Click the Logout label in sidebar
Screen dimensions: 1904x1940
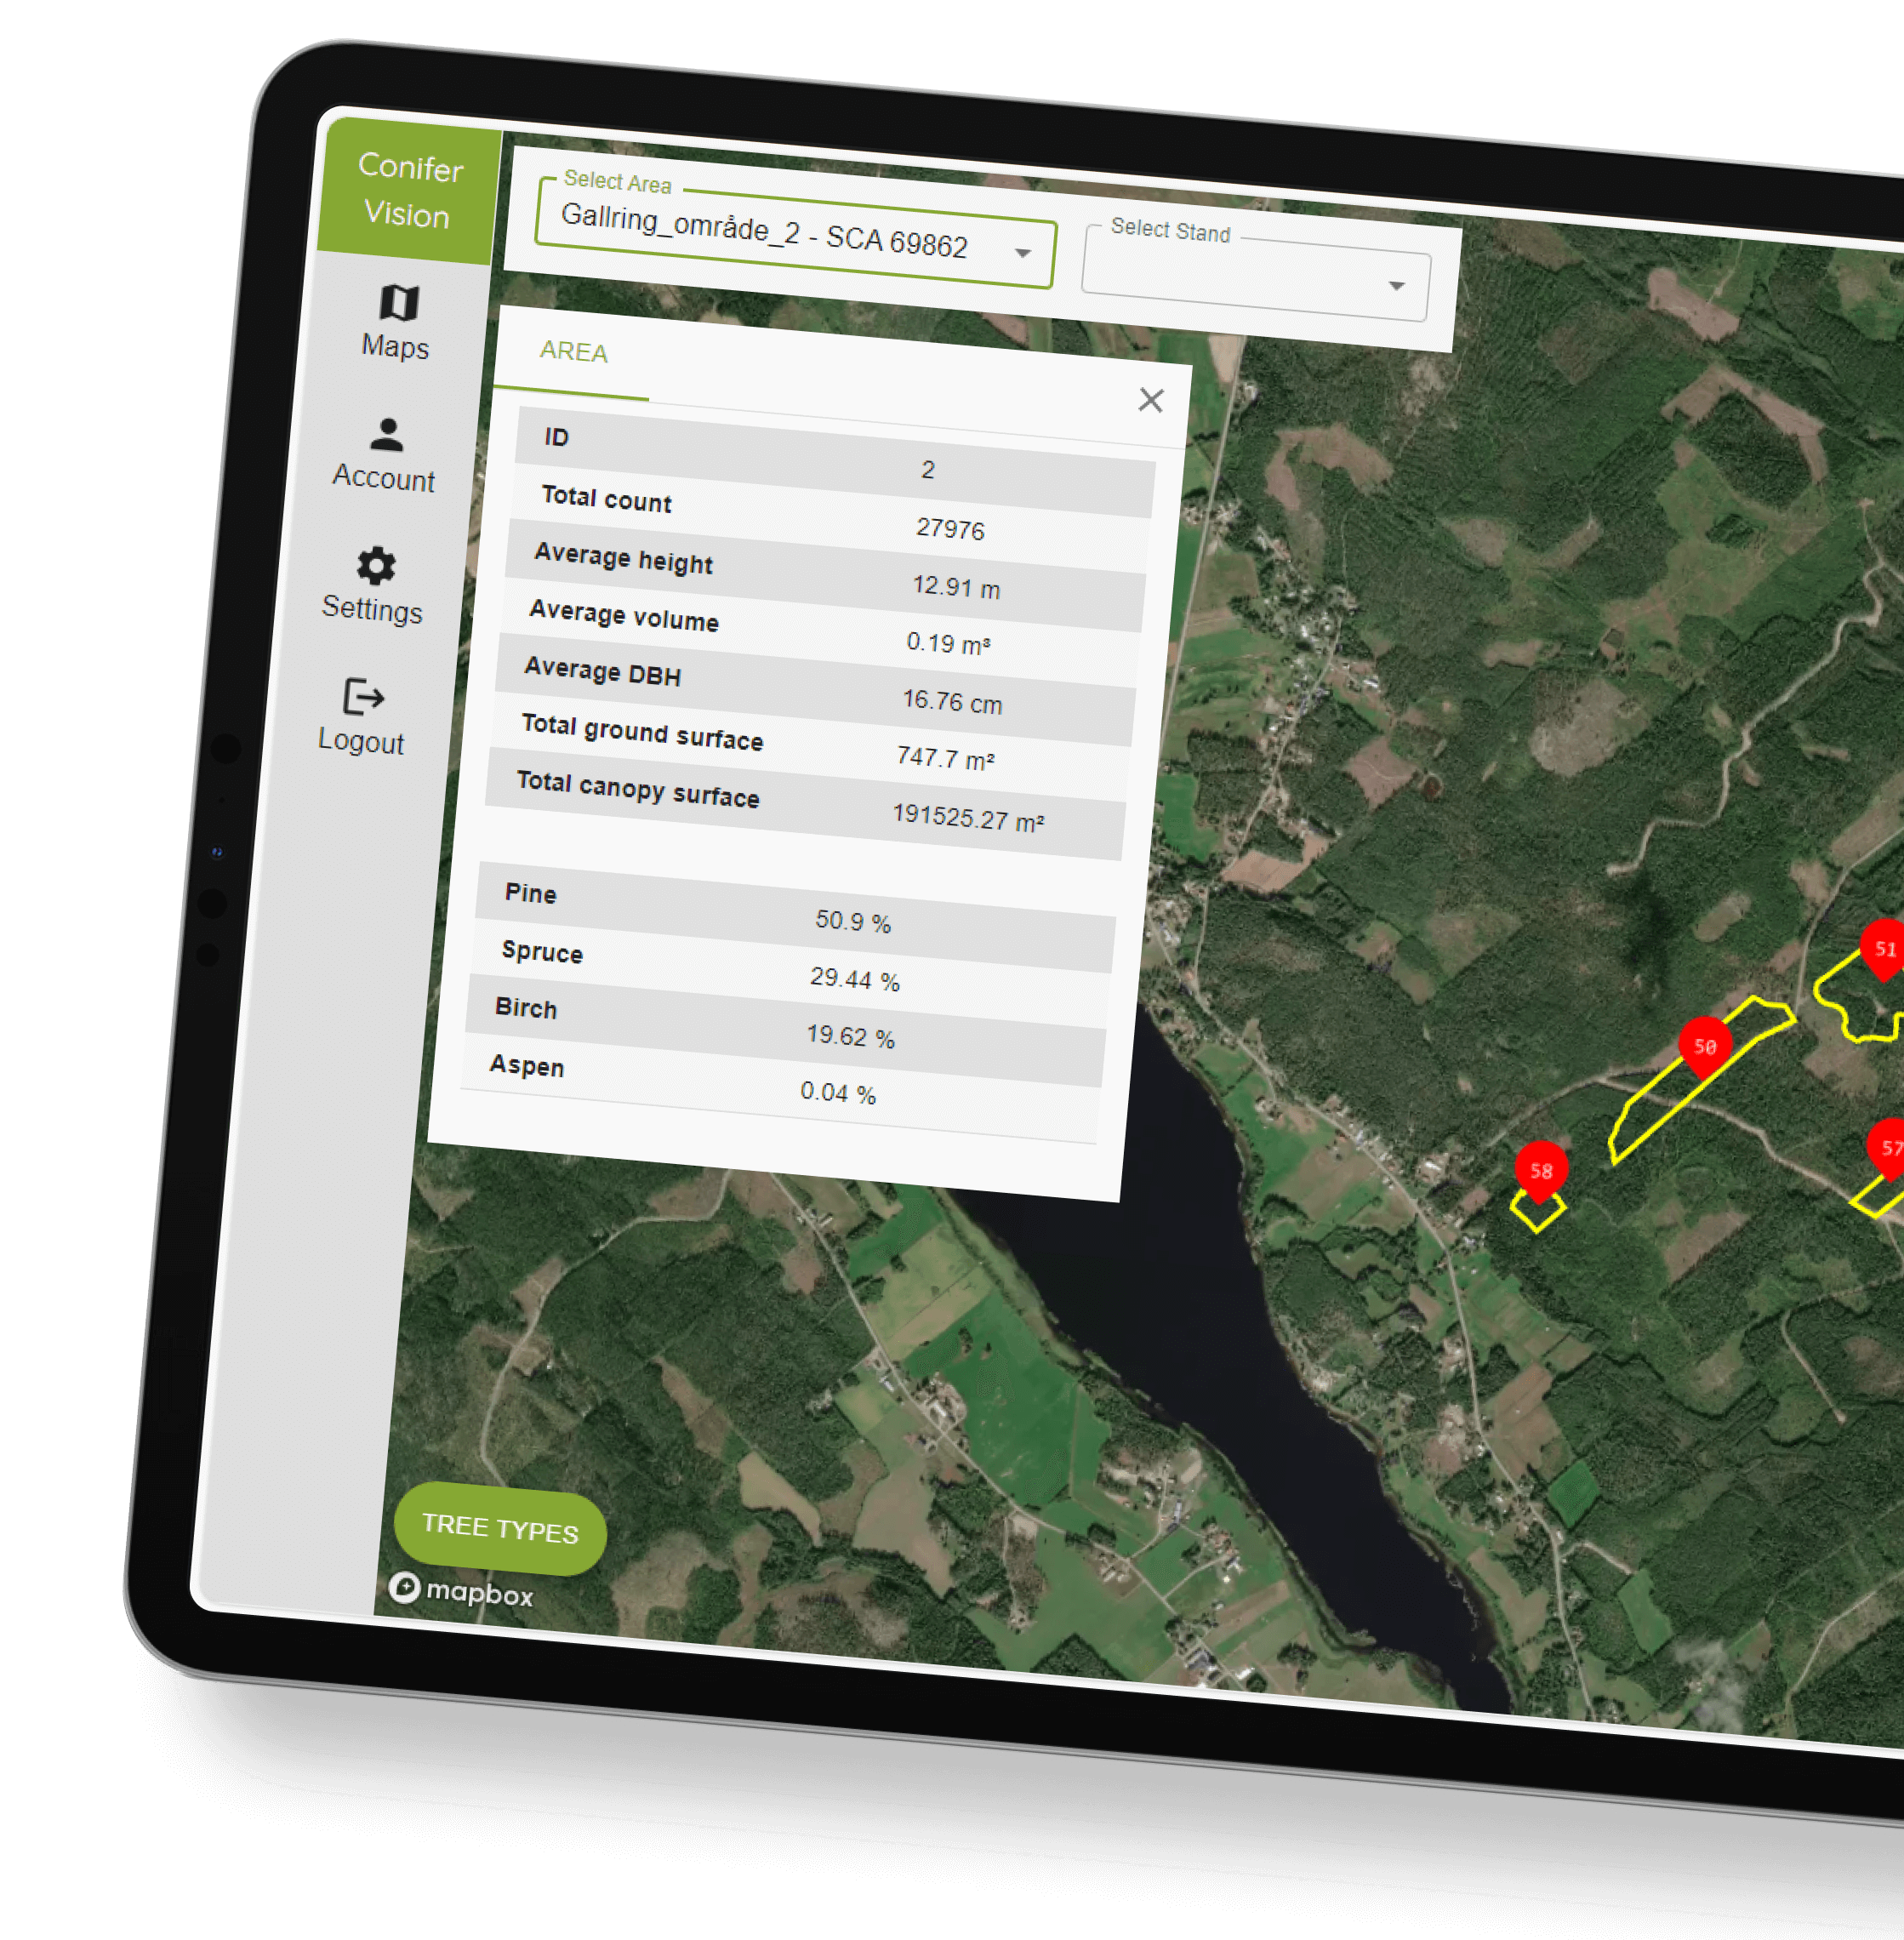[x=361, y=741]
